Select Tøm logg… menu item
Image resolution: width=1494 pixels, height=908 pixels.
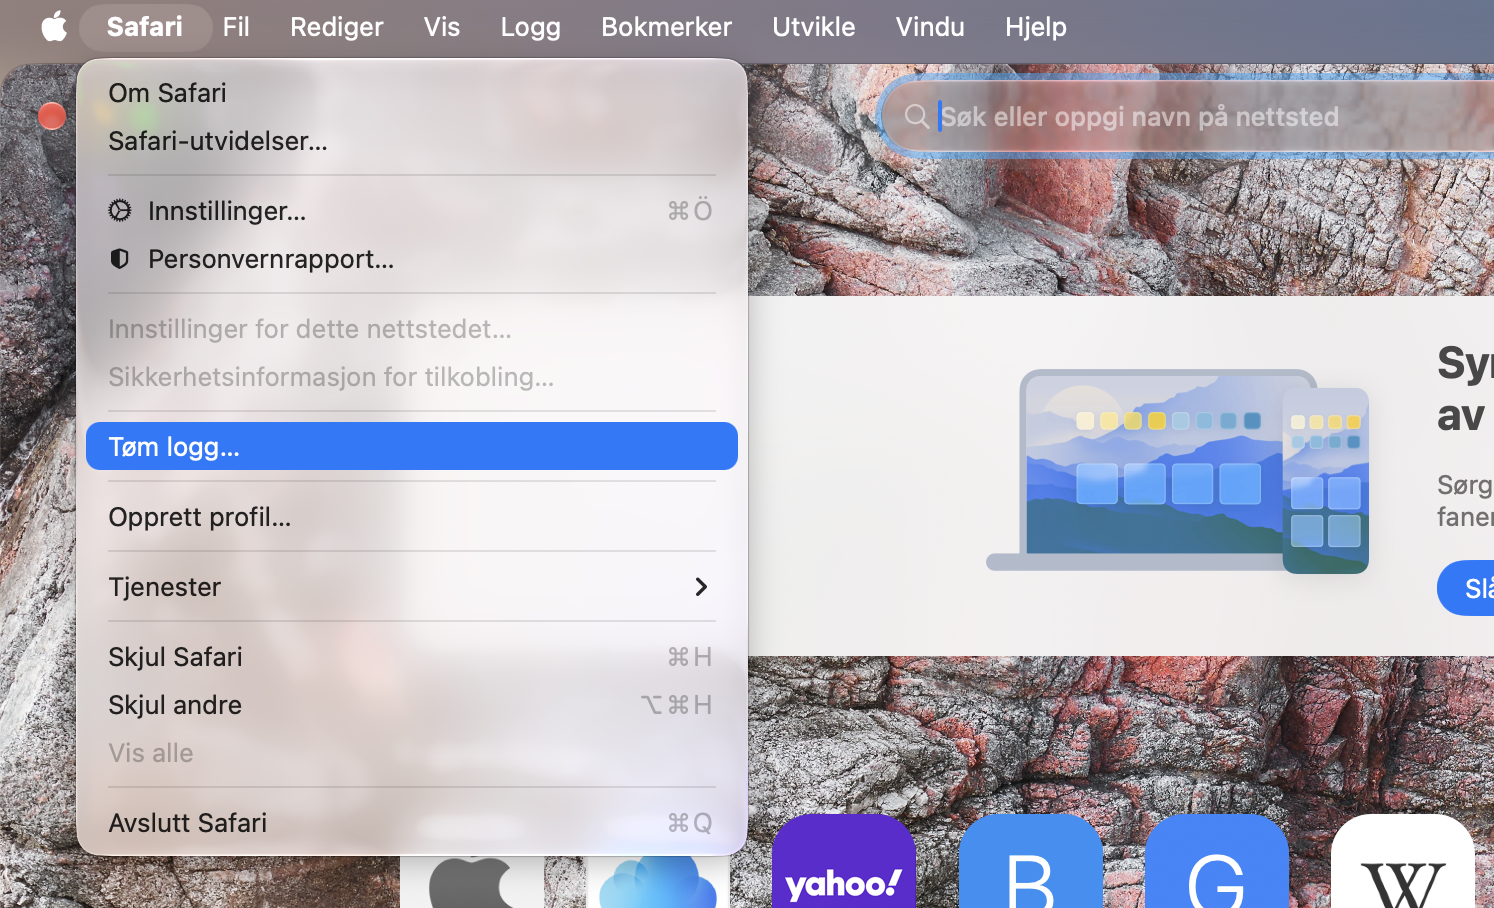coord(412,446)
